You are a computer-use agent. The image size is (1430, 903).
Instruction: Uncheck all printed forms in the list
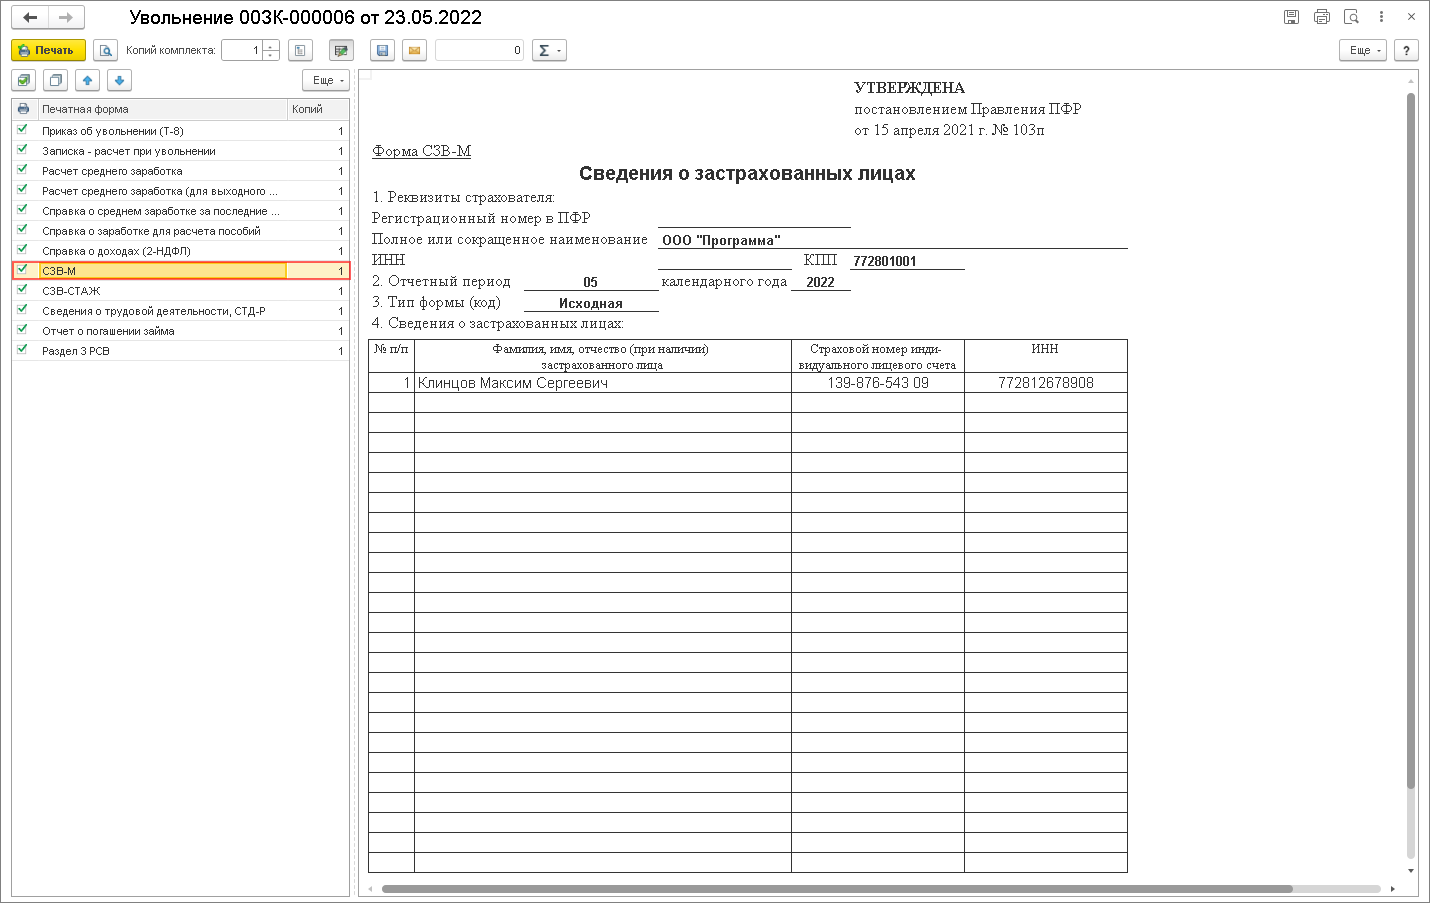pyautogui.click(x=56, y=80)
